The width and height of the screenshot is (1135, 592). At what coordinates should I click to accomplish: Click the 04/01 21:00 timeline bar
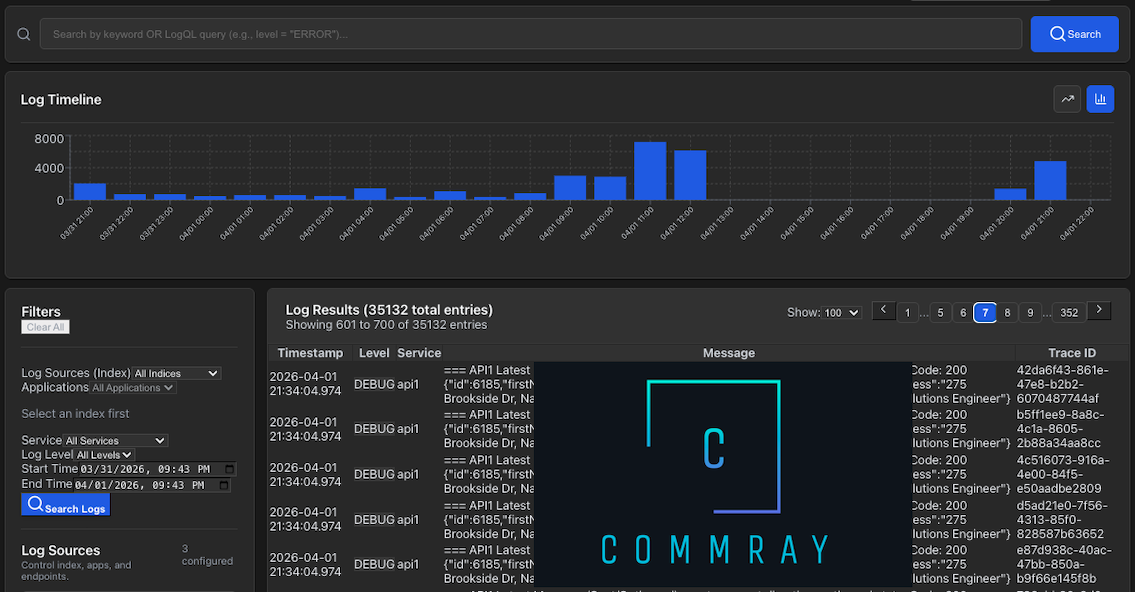(1050, 180)
